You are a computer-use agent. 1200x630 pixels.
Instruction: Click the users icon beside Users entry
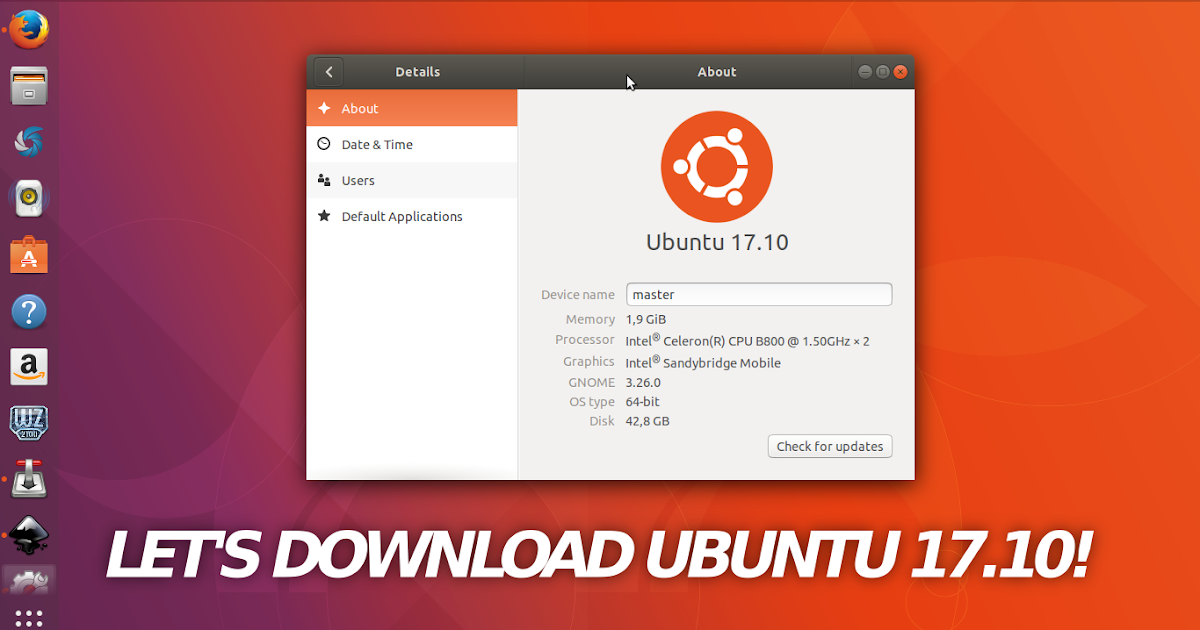point(323,180)
